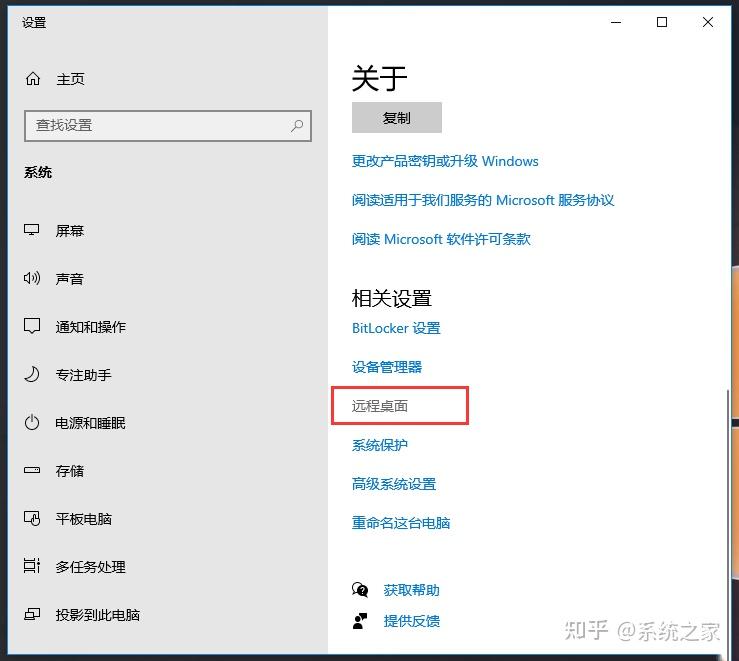Open 专注助手 settings

tap(83, 375)
